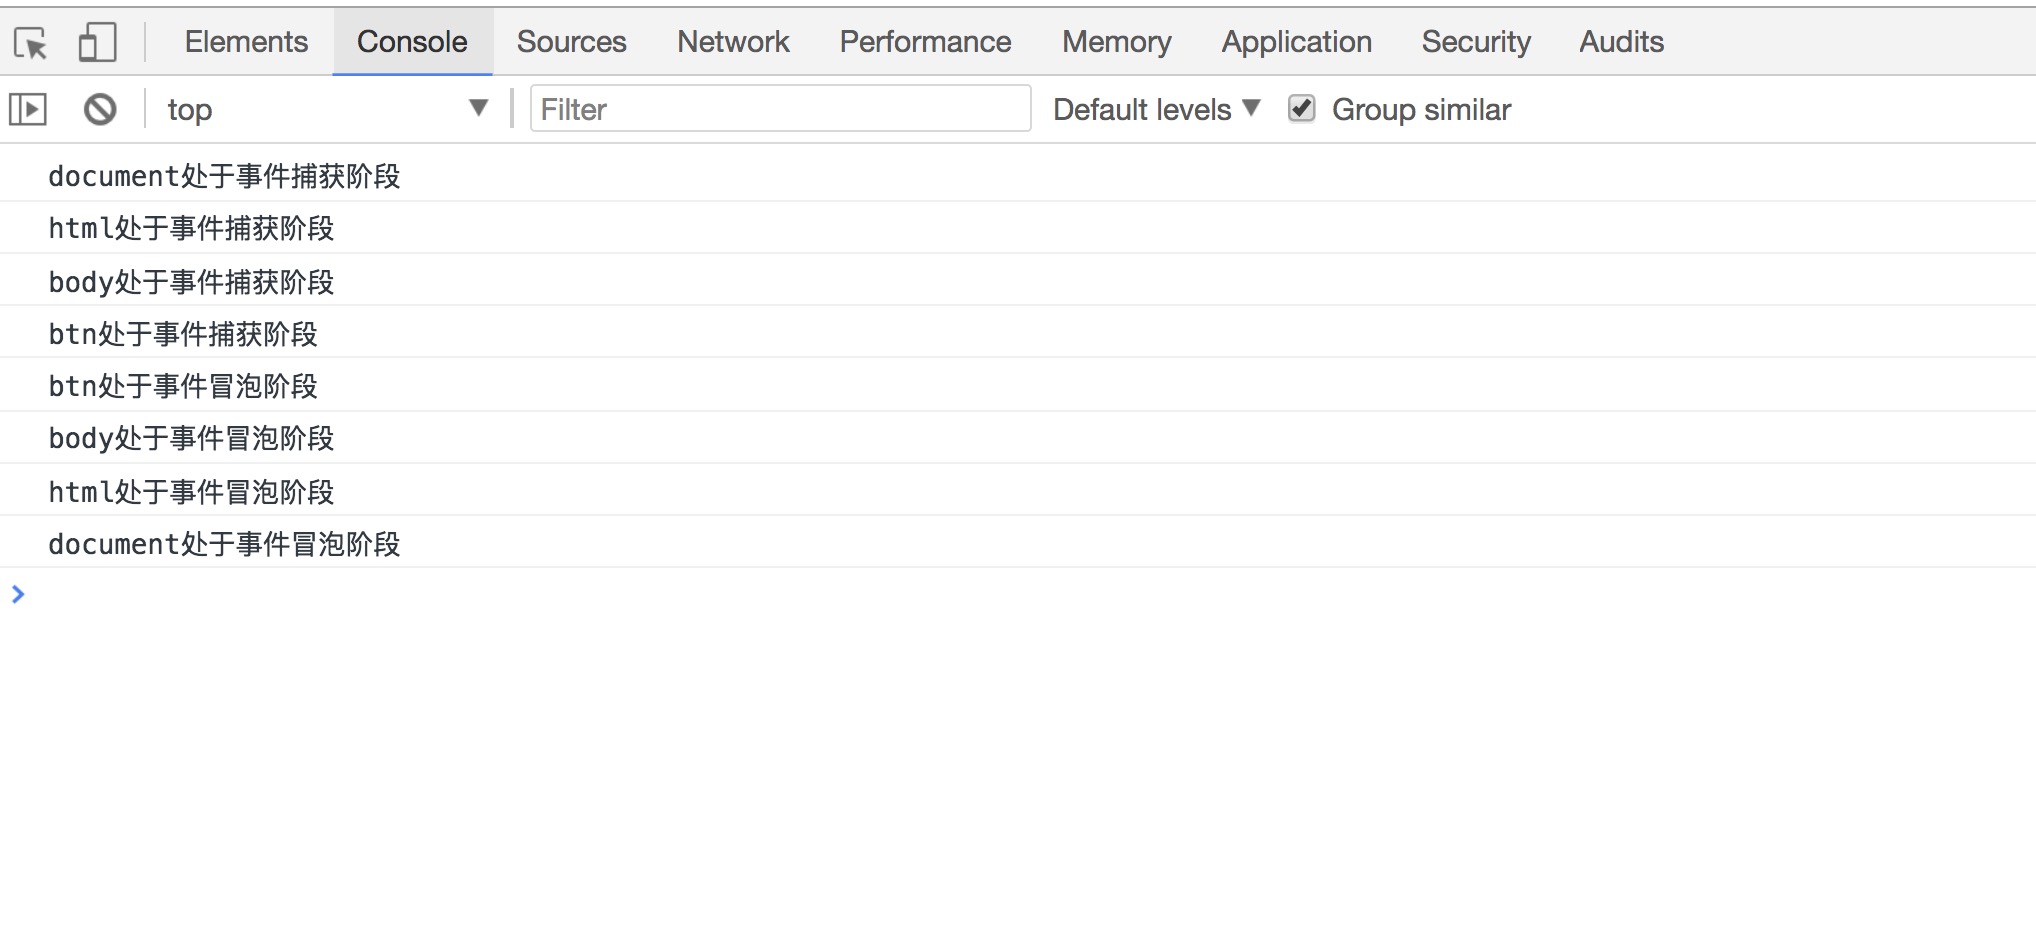The width and height of the screenshot is (2036, 934).
Task: Click the Filter input field
Action: (x=780, y=109)
